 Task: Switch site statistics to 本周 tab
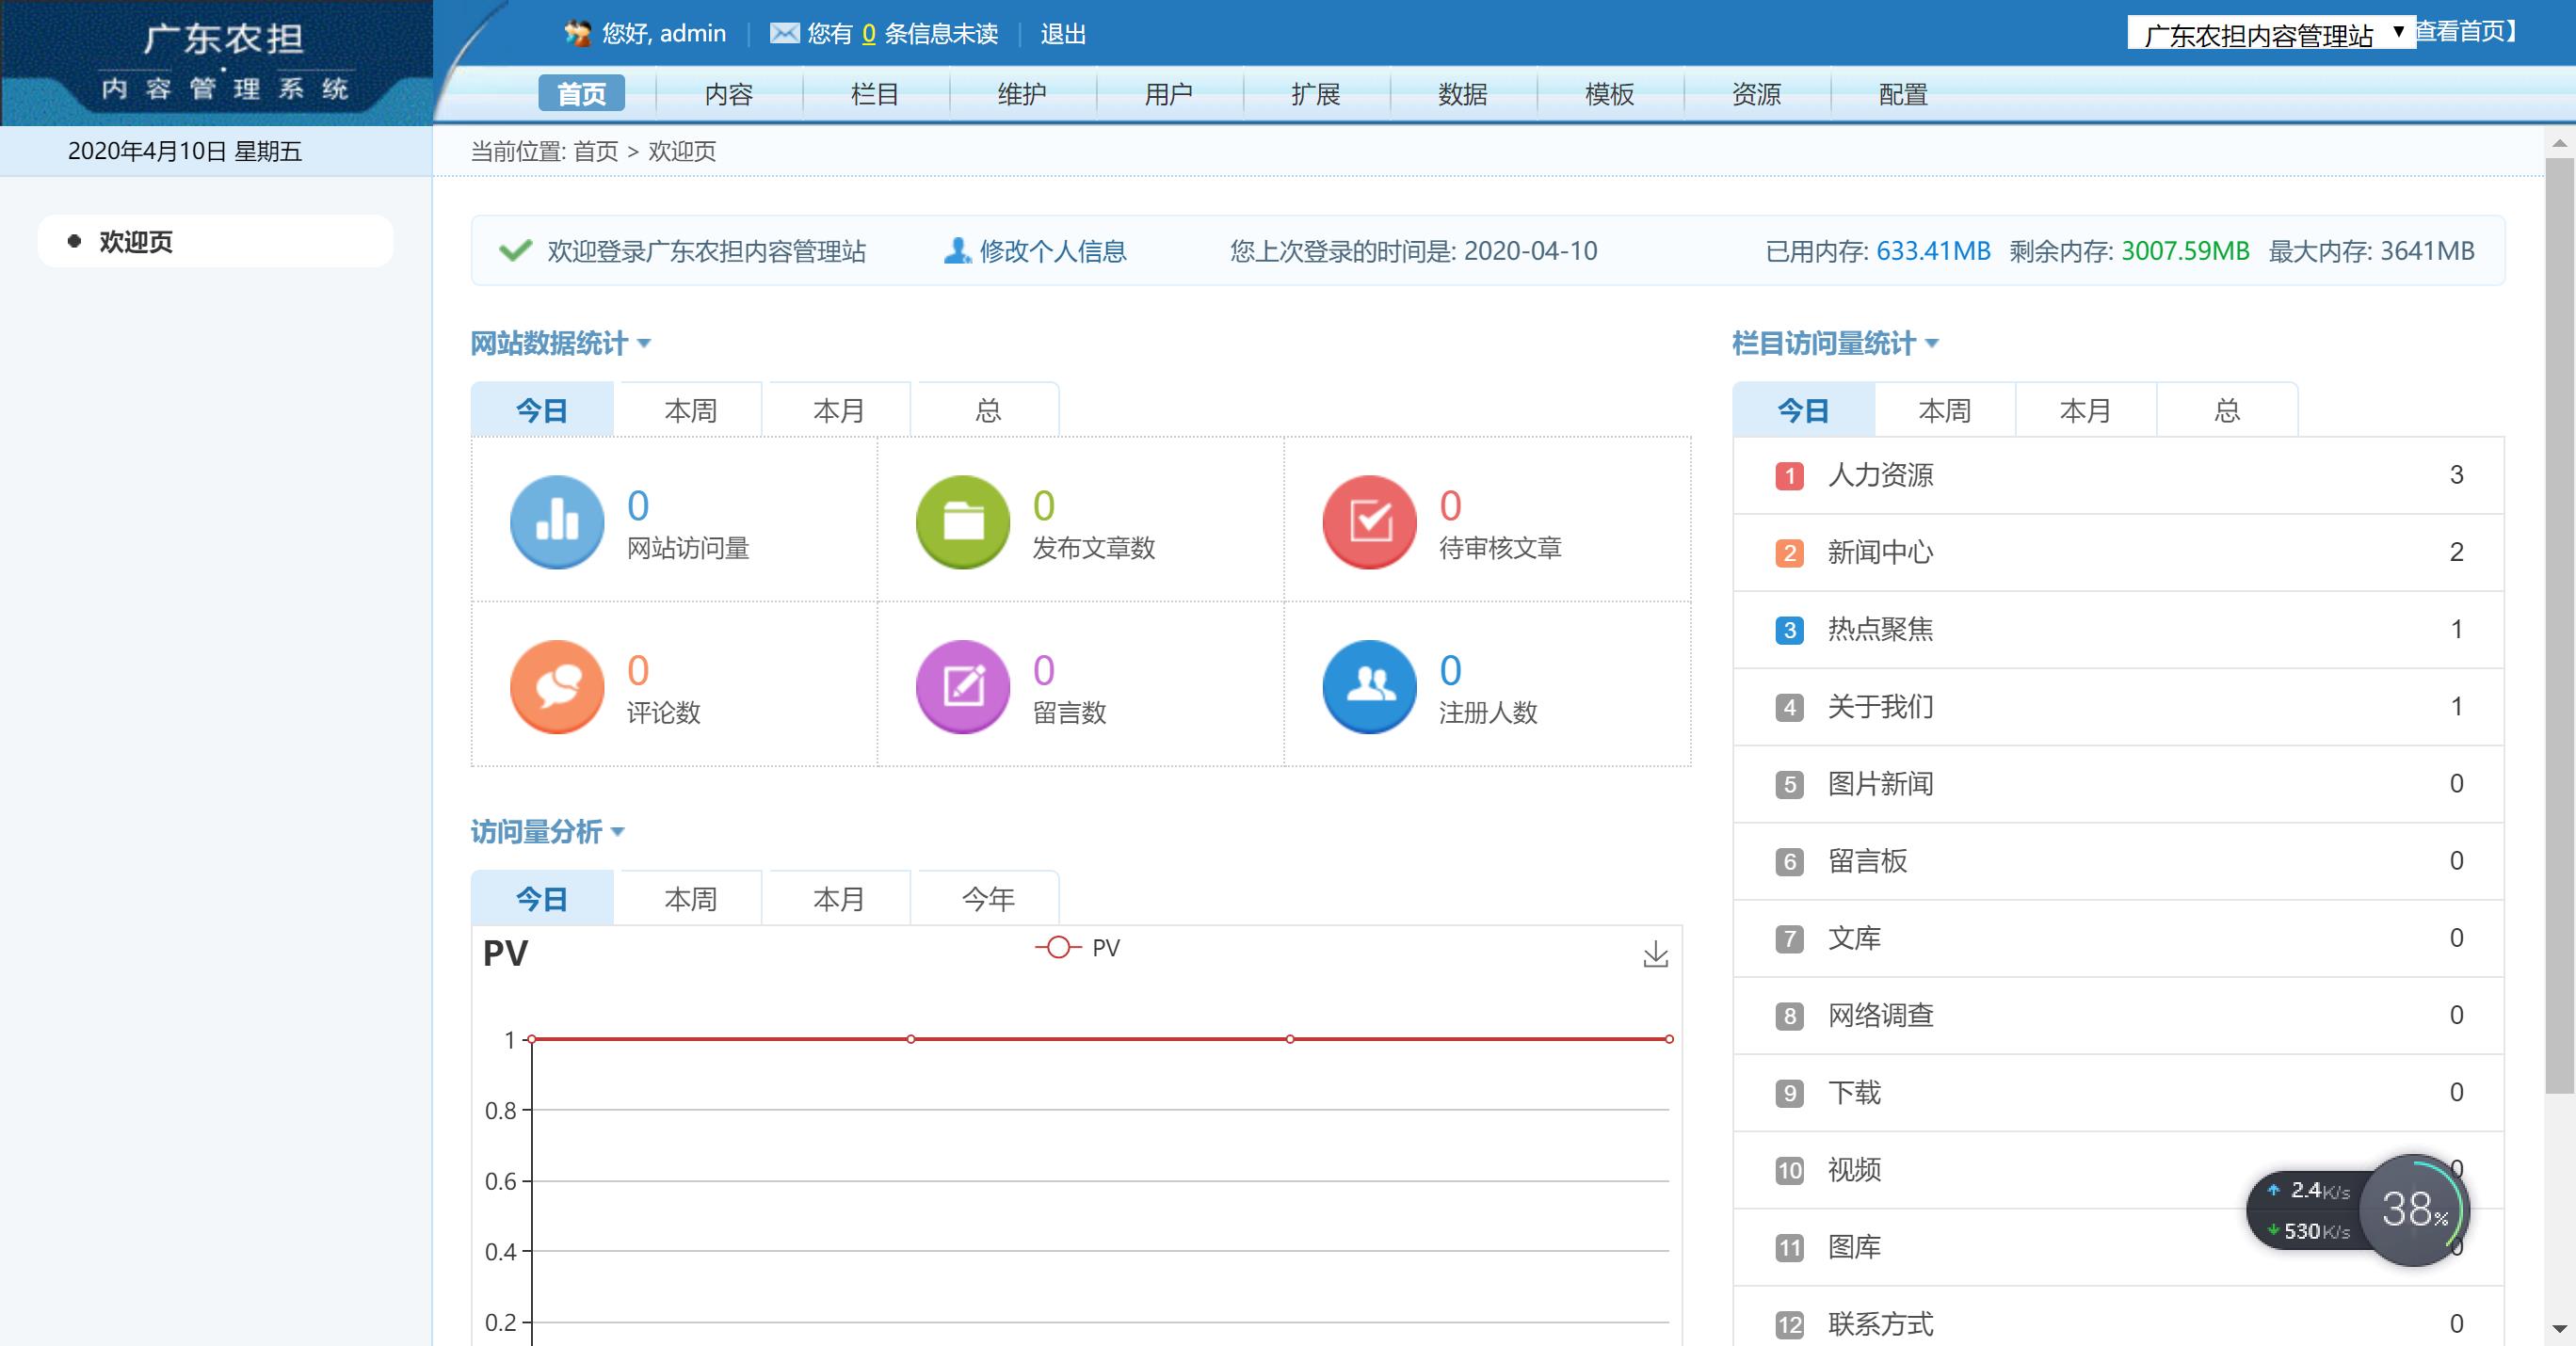[x=690, y=410]
